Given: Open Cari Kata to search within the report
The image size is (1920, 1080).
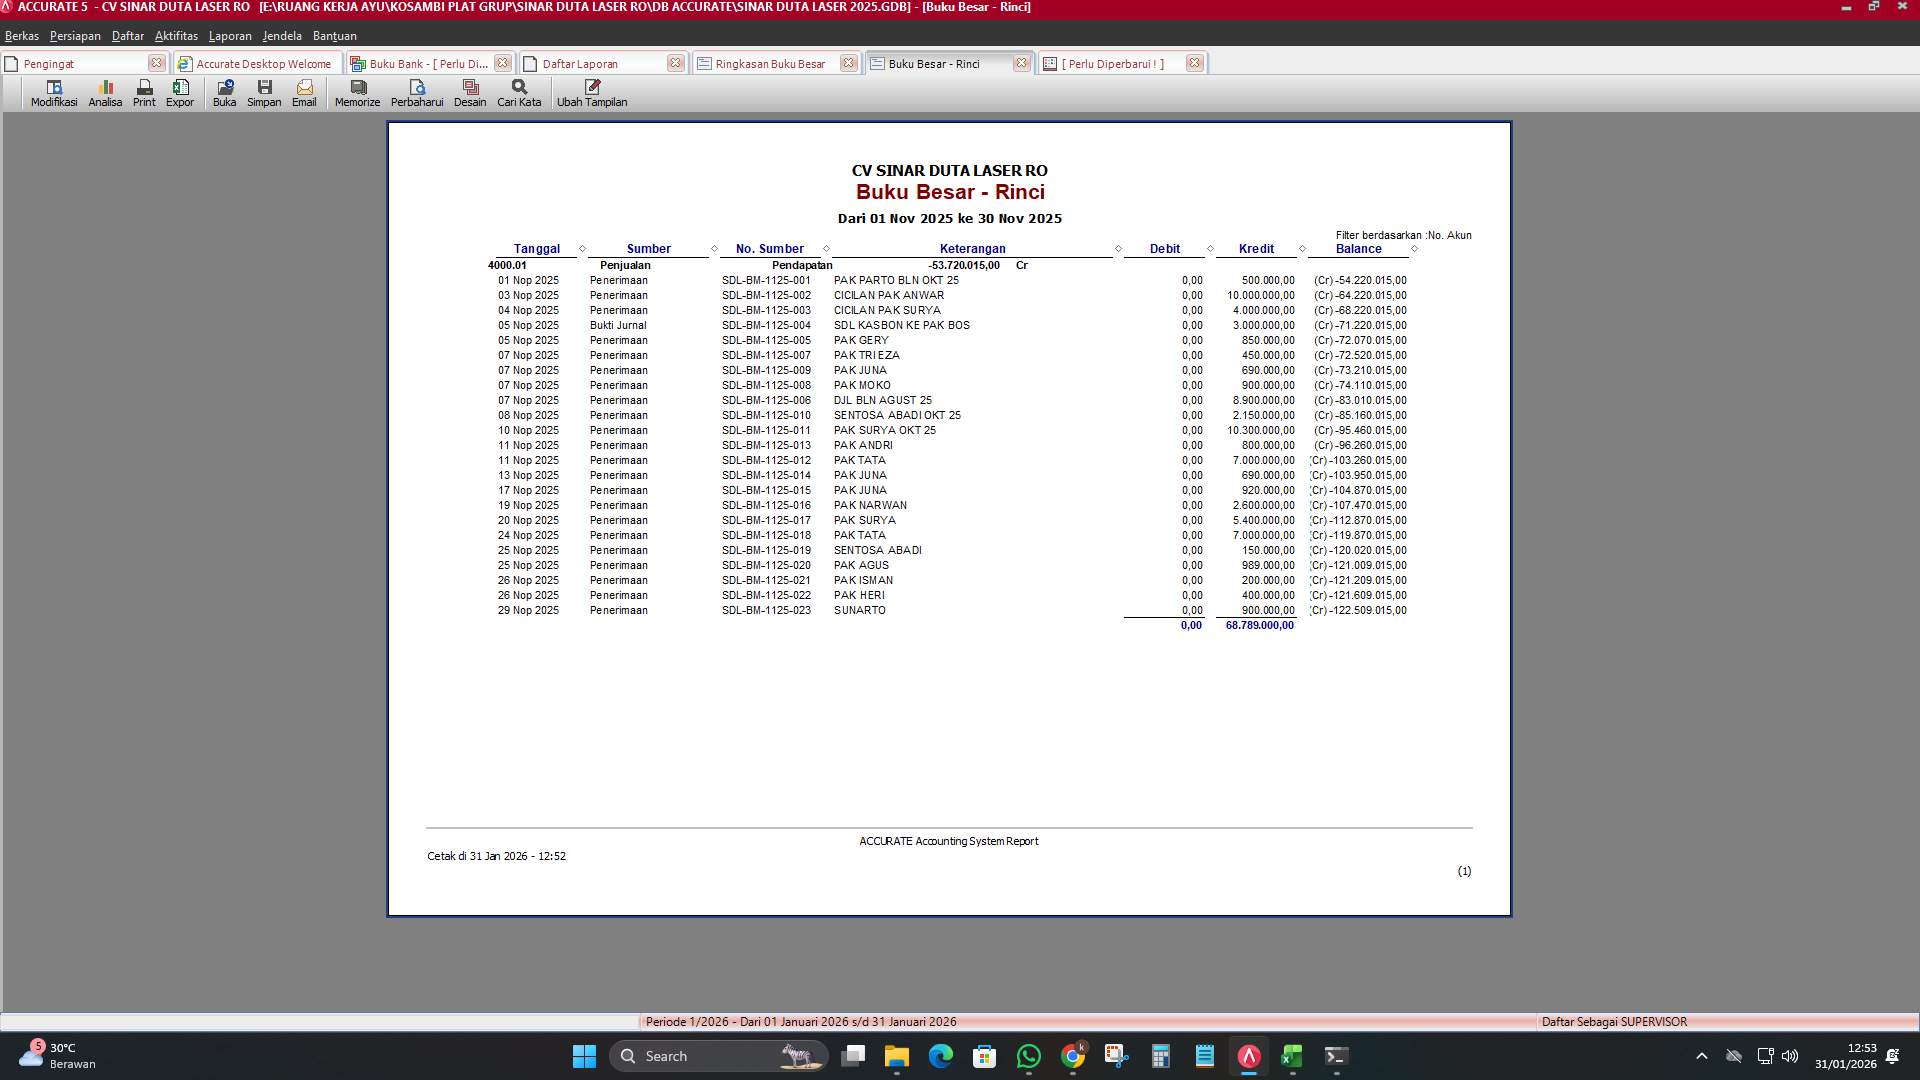Looking at the screenshot, I should [517, 93].
